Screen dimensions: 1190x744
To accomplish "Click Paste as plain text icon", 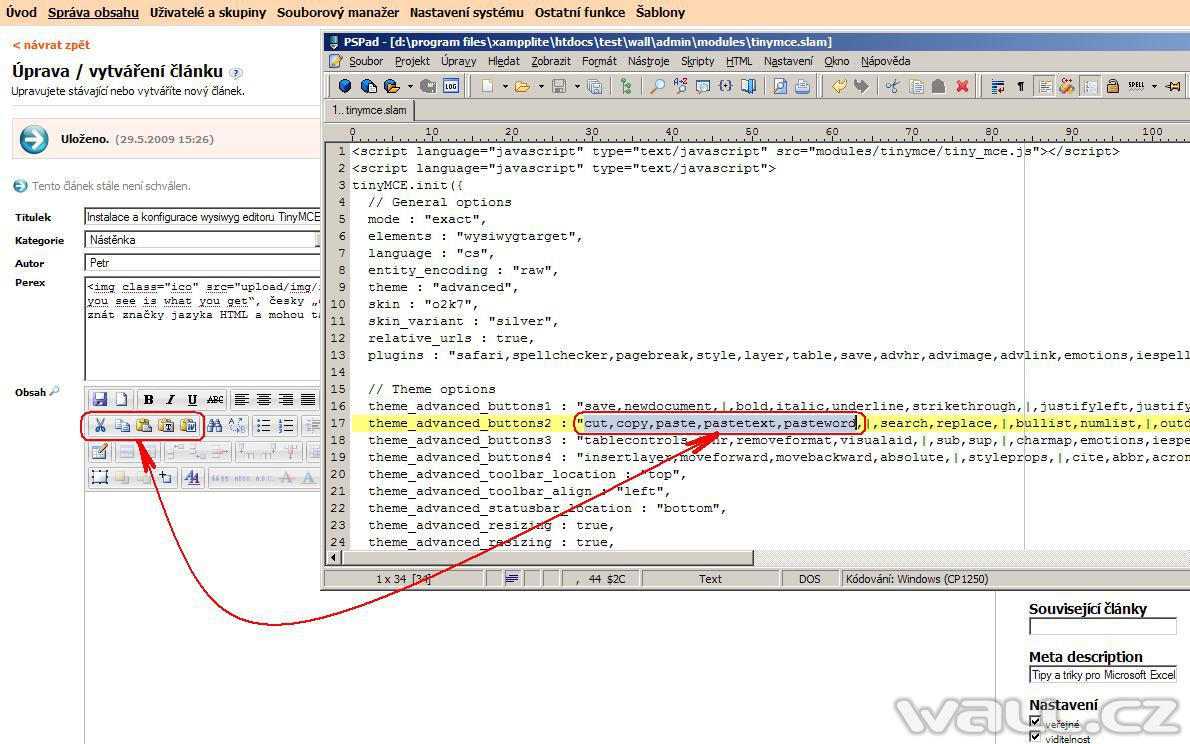I will click(x=165, y=426).
